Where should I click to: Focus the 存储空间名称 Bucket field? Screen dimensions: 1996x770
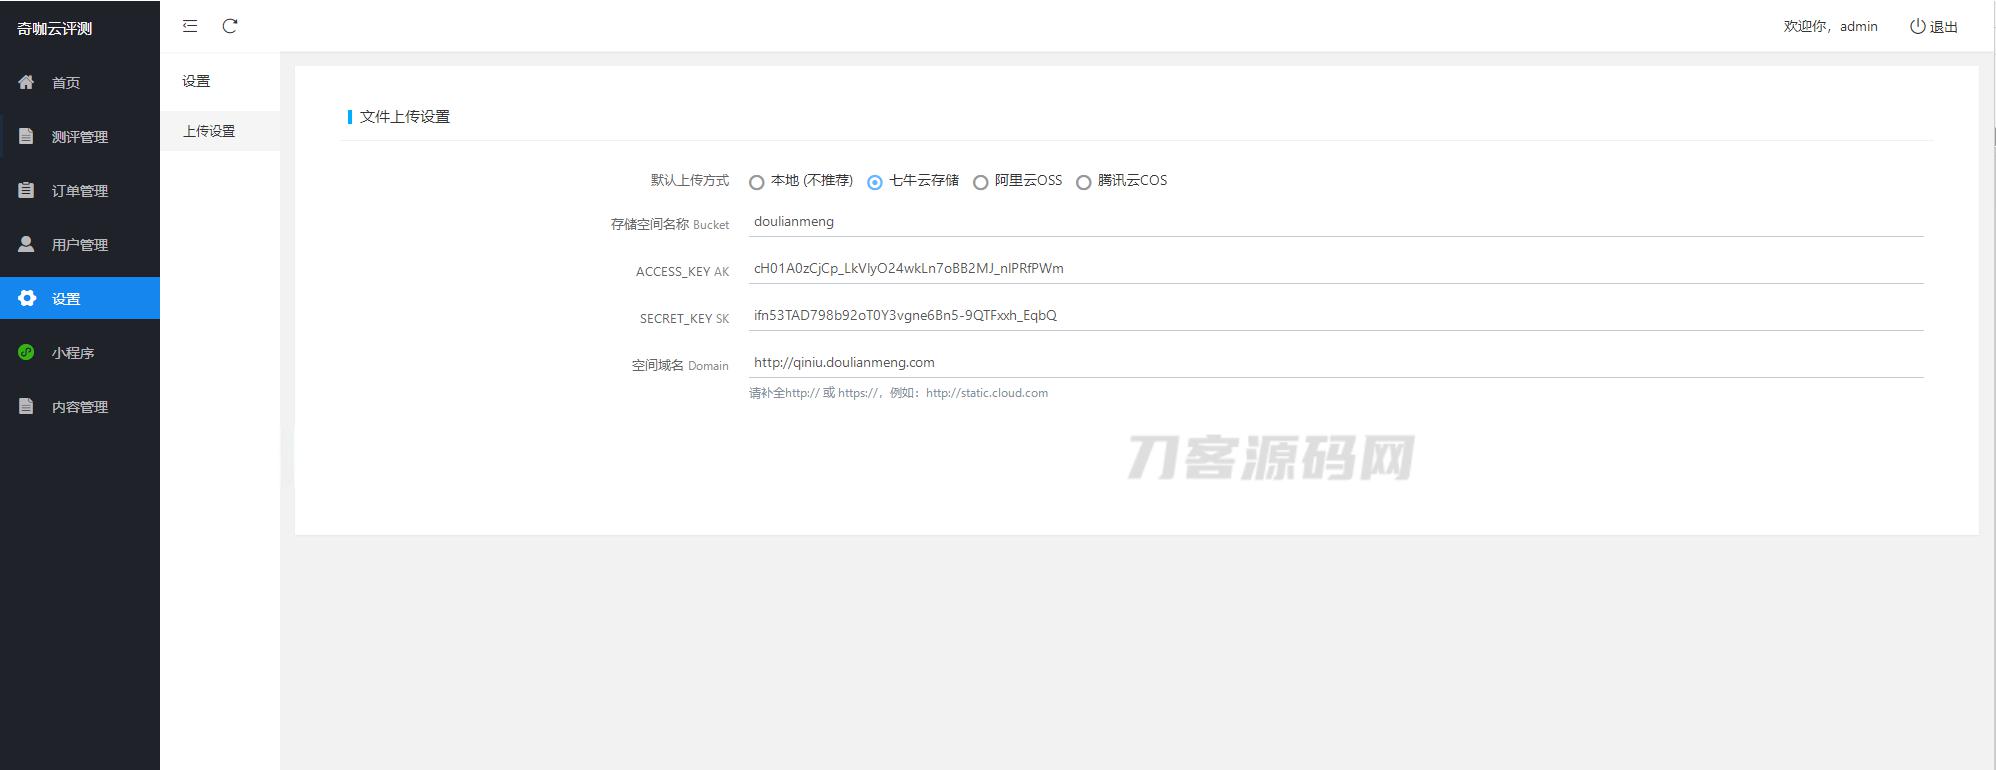pyautogui.click(x=1336, y=222)
